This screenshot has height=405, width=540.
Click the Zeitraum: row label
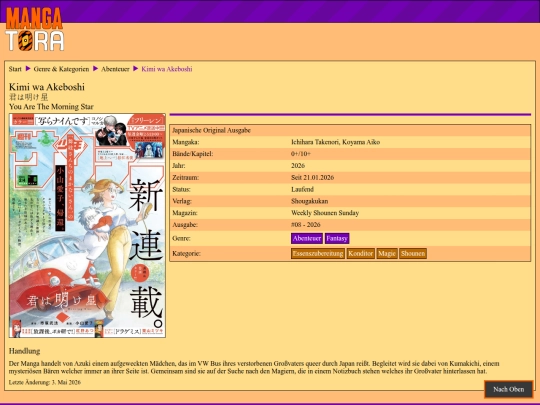click(x=186, y=177)
